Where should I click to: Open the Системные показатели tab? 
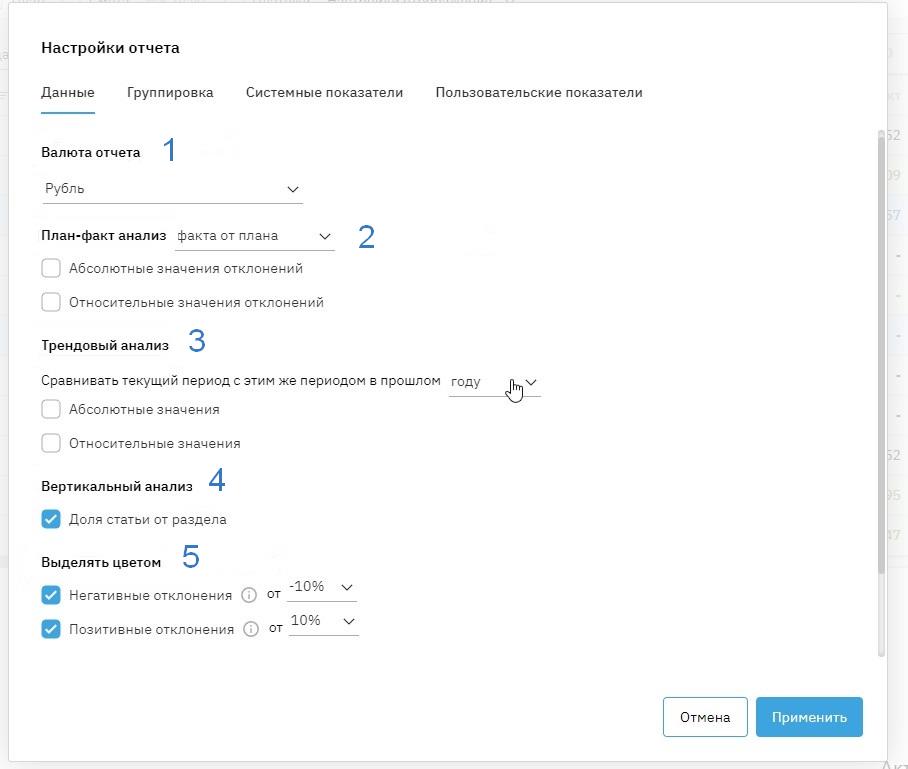coord(324,93)
